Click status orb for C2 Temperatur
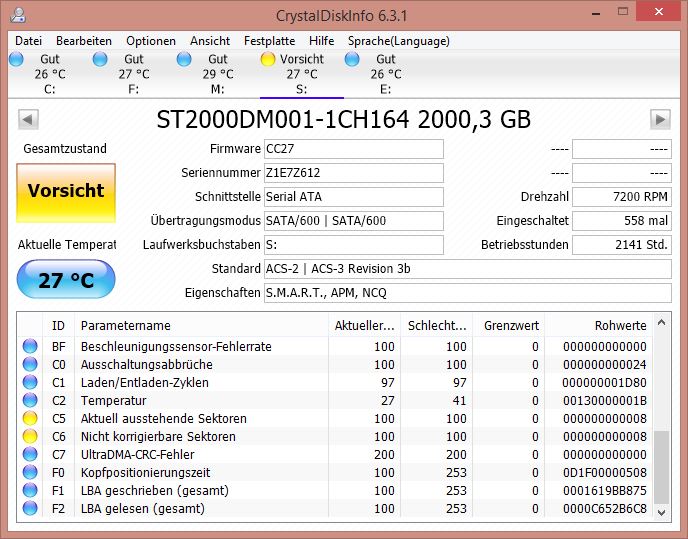The image size is (688, 539). pyautogui.click(x=30, y=400)
